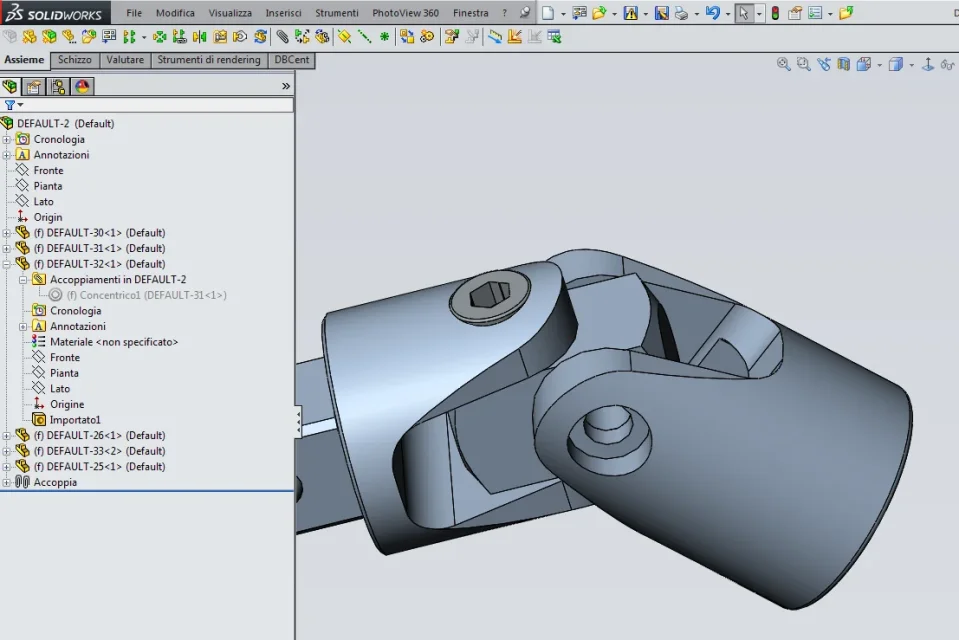This screenshot has height=640, width=959.
Task: Open the ? help menu
Action: (x=505, y=13)
